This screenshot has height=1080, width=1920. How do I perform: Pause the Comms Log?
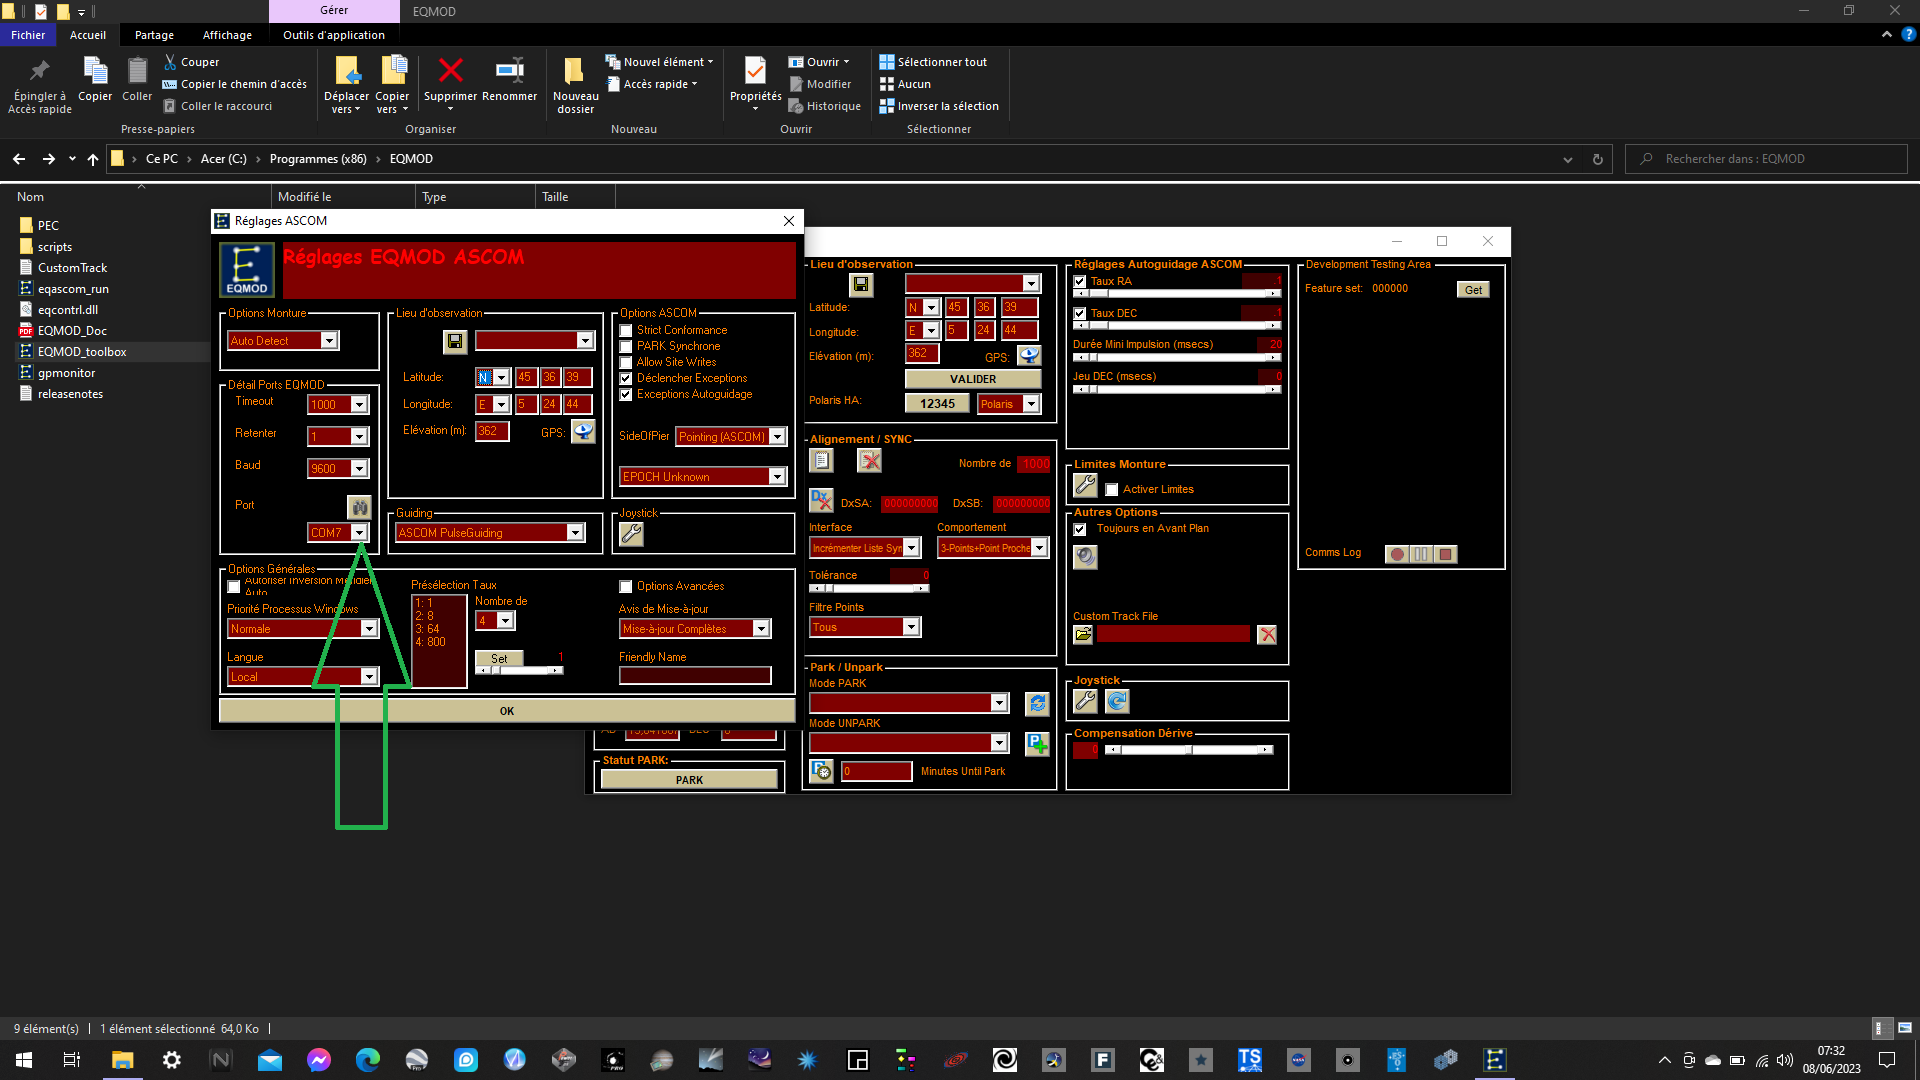pyautogui.click(x=1421, y=554)
